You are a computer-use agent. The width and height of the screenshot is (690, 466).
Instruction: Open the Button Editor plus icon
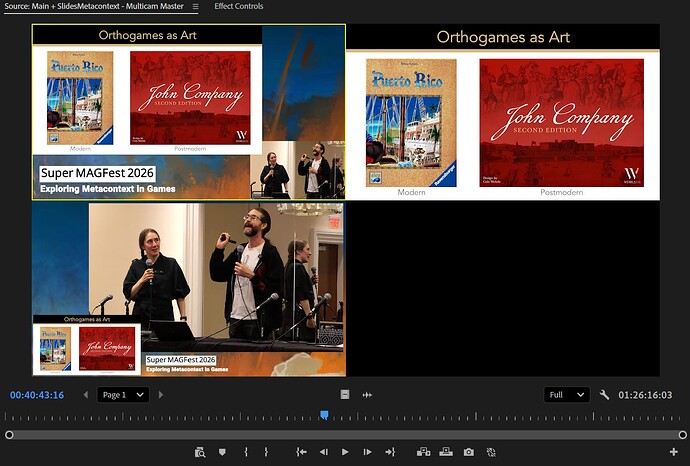[673, 451]
